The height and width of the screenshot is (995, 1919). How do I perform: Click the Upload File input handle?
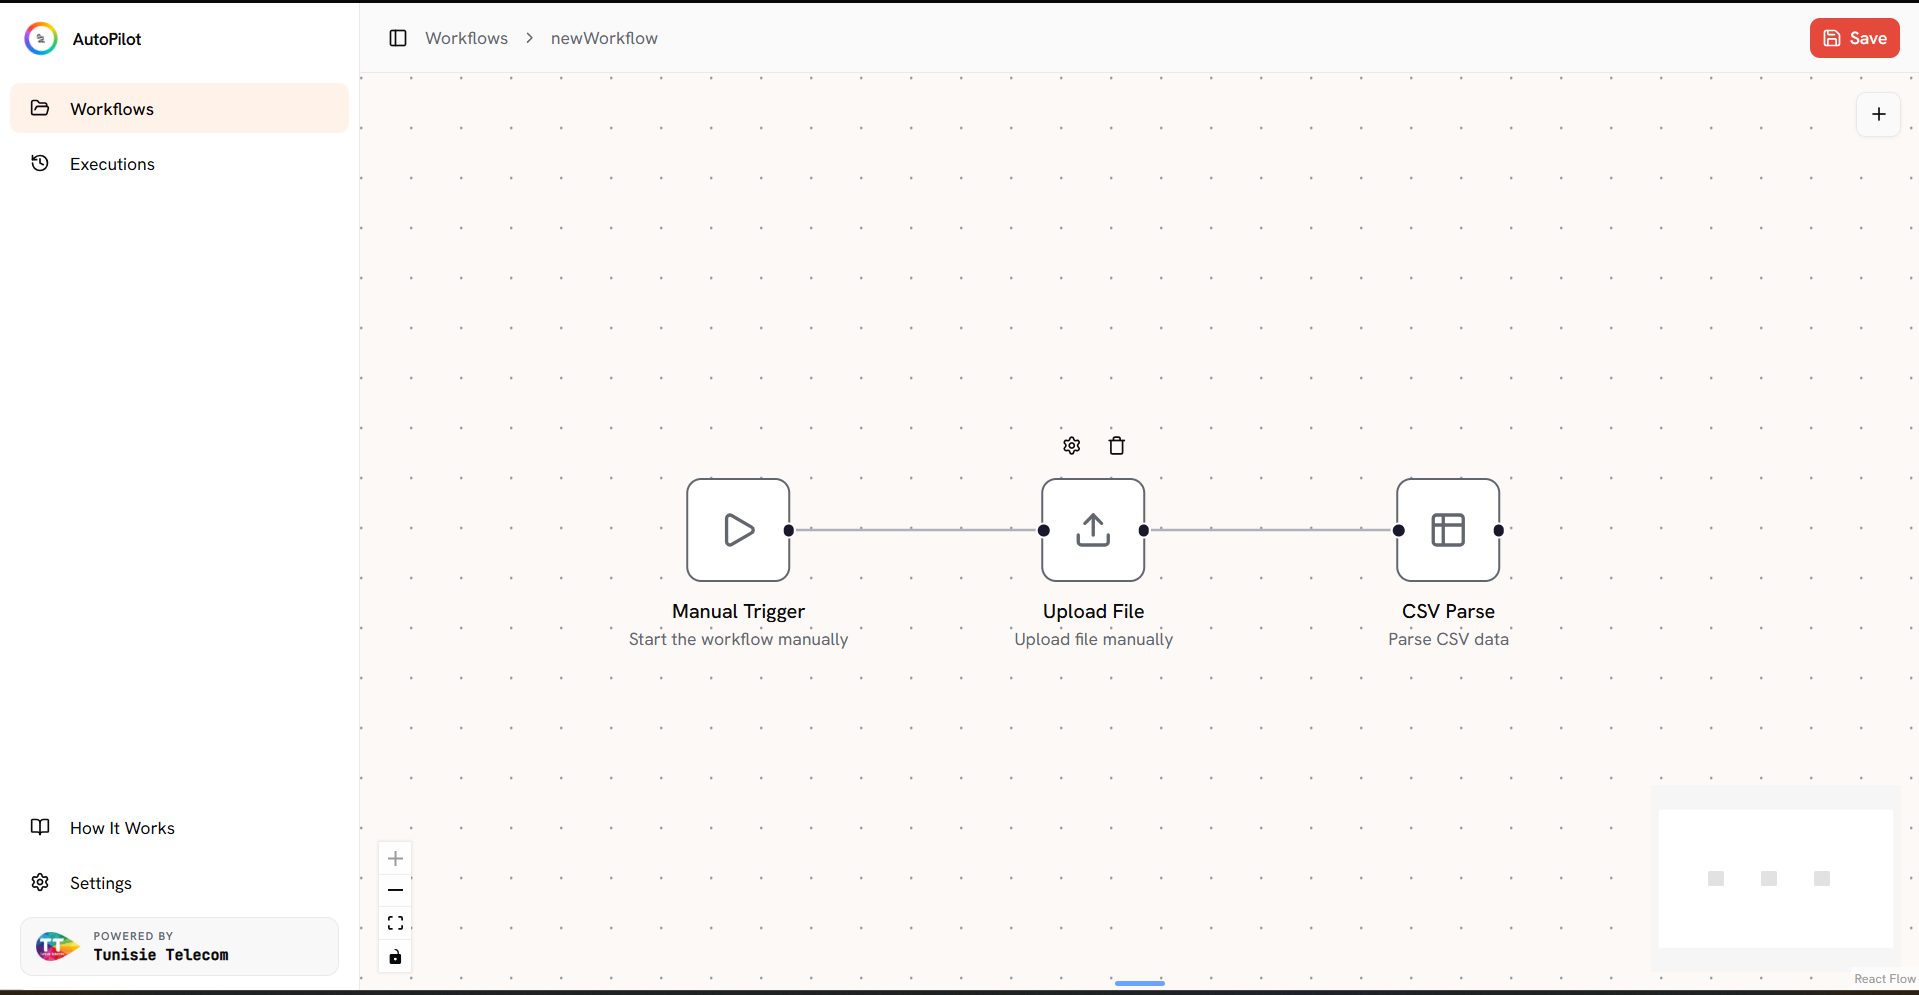tap(1044, 531)
